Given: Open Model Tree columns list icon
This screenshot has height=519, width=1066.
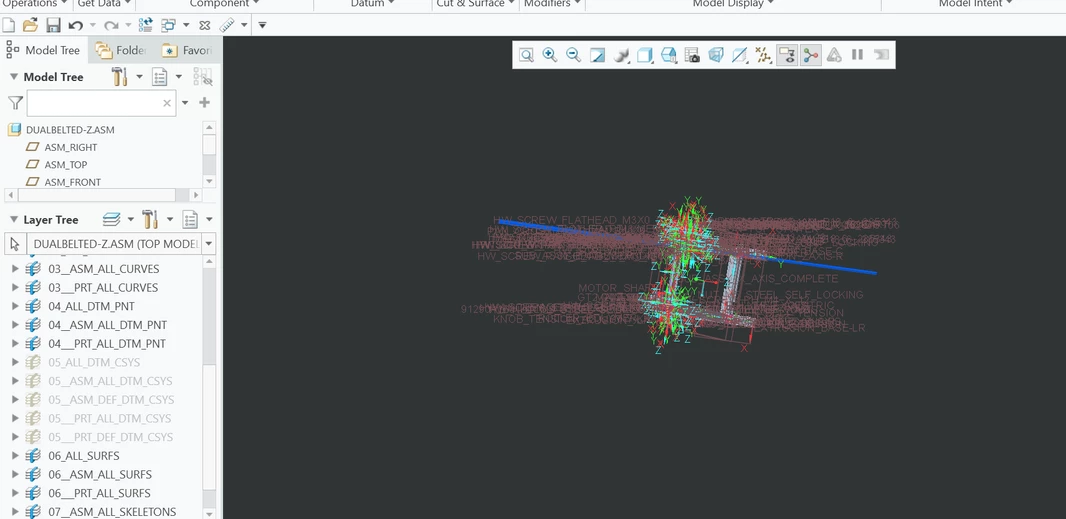Looking at the screenshot, I should 160,77.
